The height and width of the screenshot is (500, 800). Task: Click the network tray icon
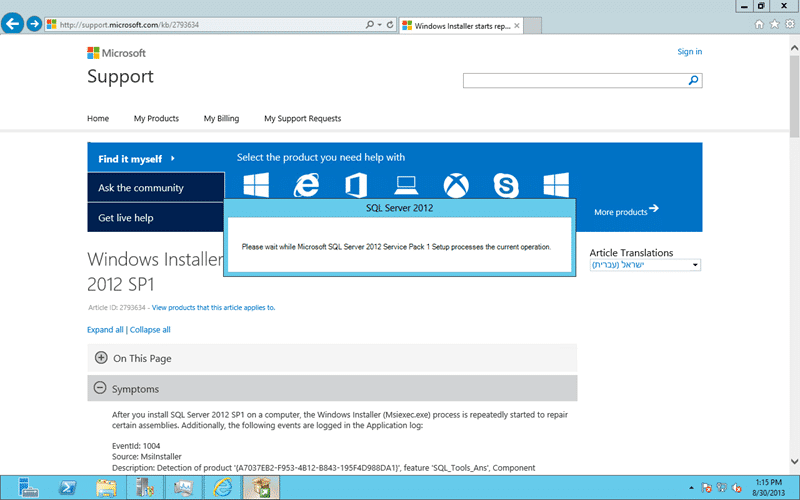click(721, 488)
